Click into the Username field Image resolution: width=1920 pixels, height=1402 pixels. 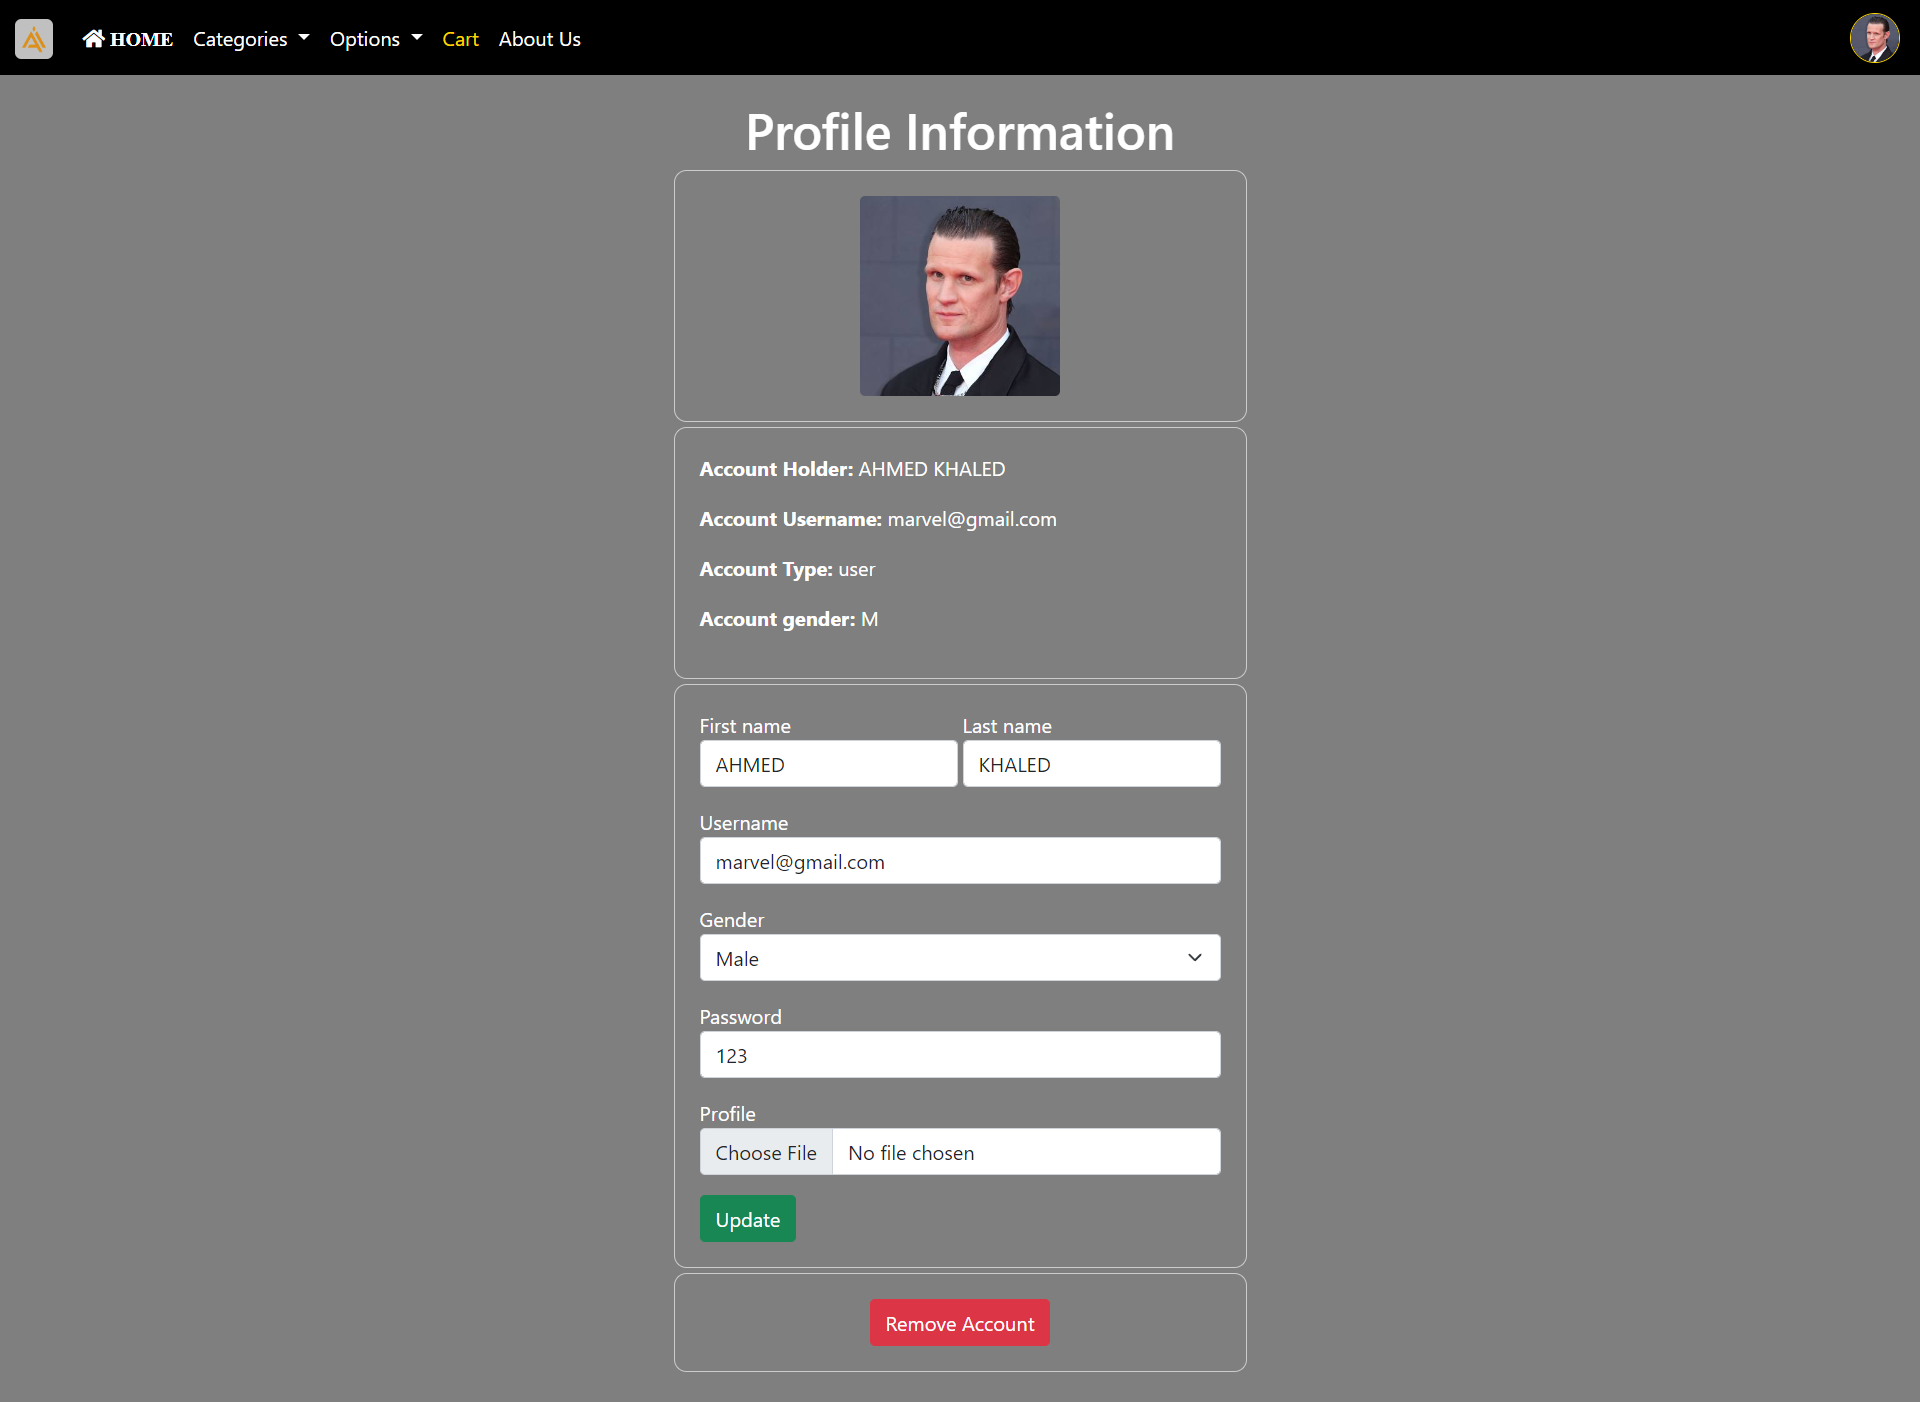click(959, 861)
